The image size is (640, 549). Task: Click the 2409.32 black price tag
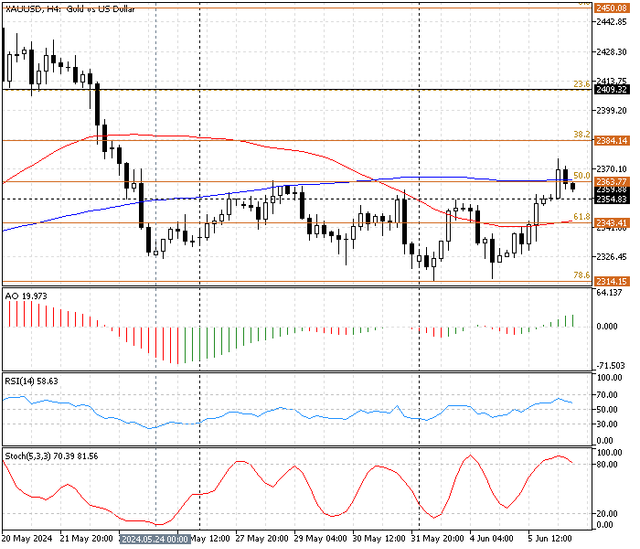(611, 89)
